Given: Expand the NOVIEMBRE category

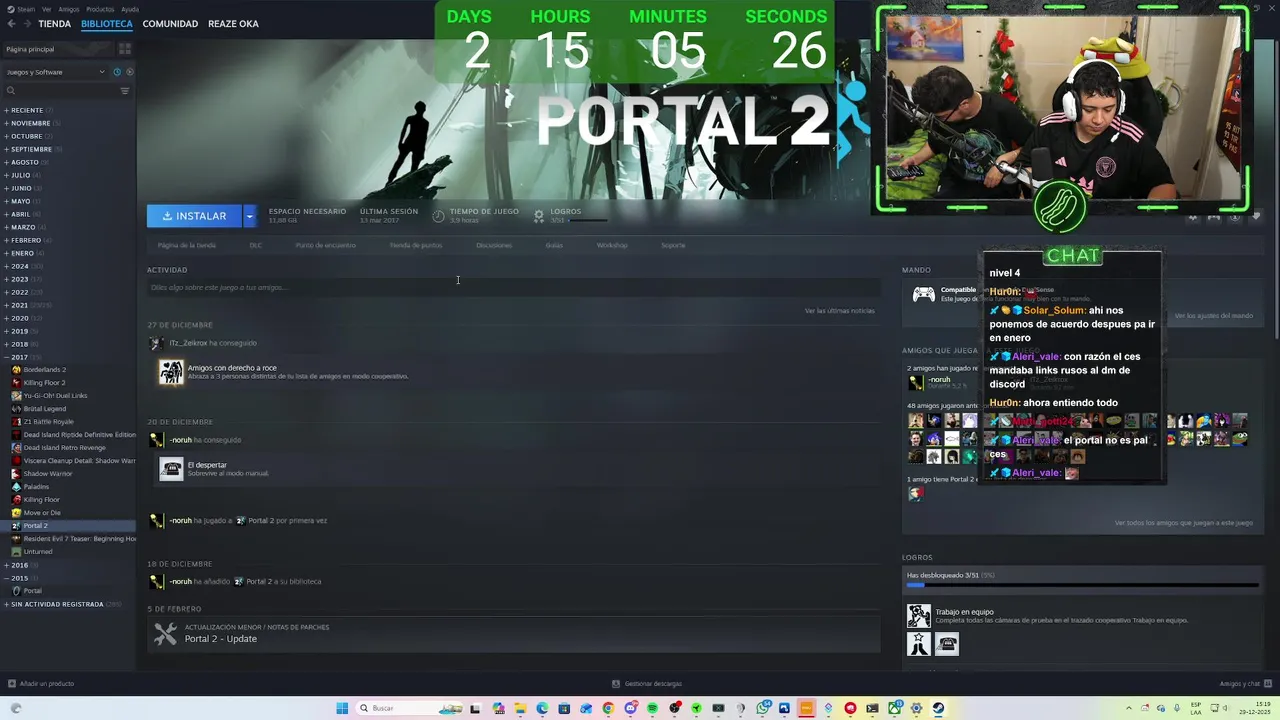Looking at the screenshot, I should [x=32, y=123].
